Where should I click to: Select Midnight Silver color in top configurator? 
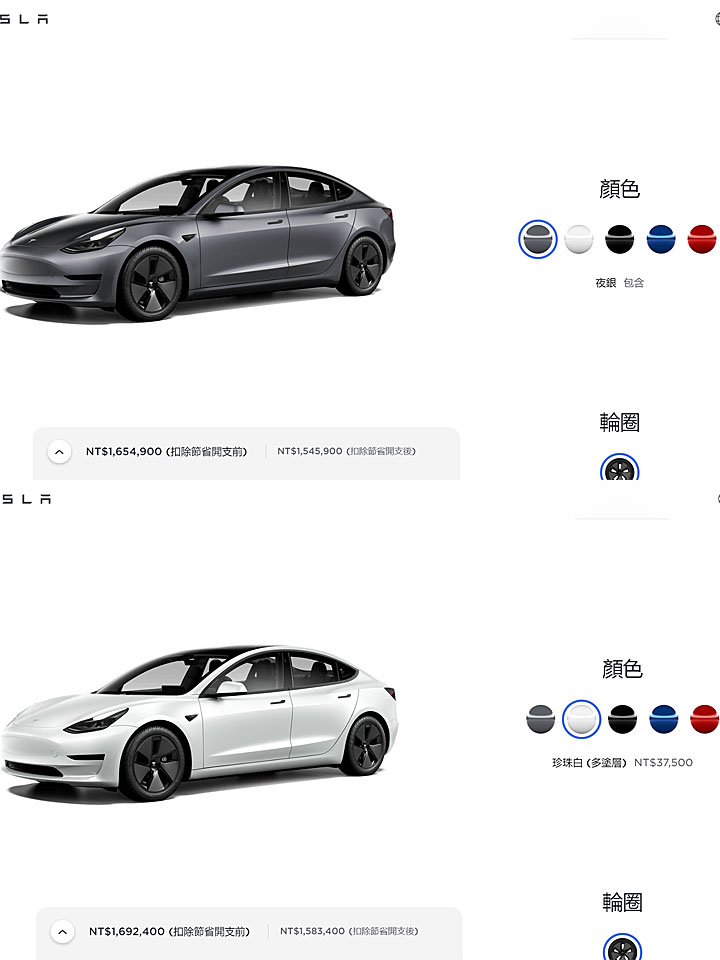[x=538, y=239]
